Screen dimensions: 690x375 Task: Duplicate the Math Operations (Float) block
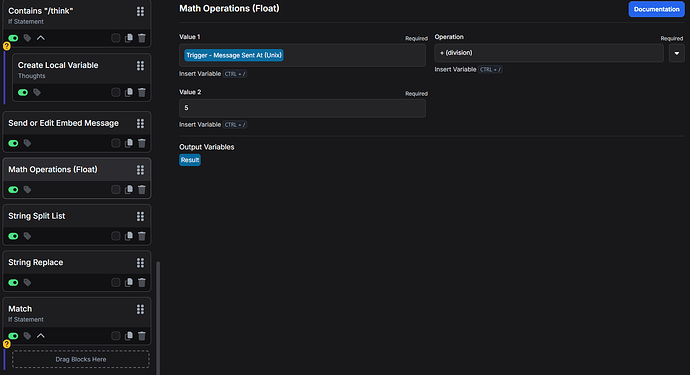click(x=129, y=190)
